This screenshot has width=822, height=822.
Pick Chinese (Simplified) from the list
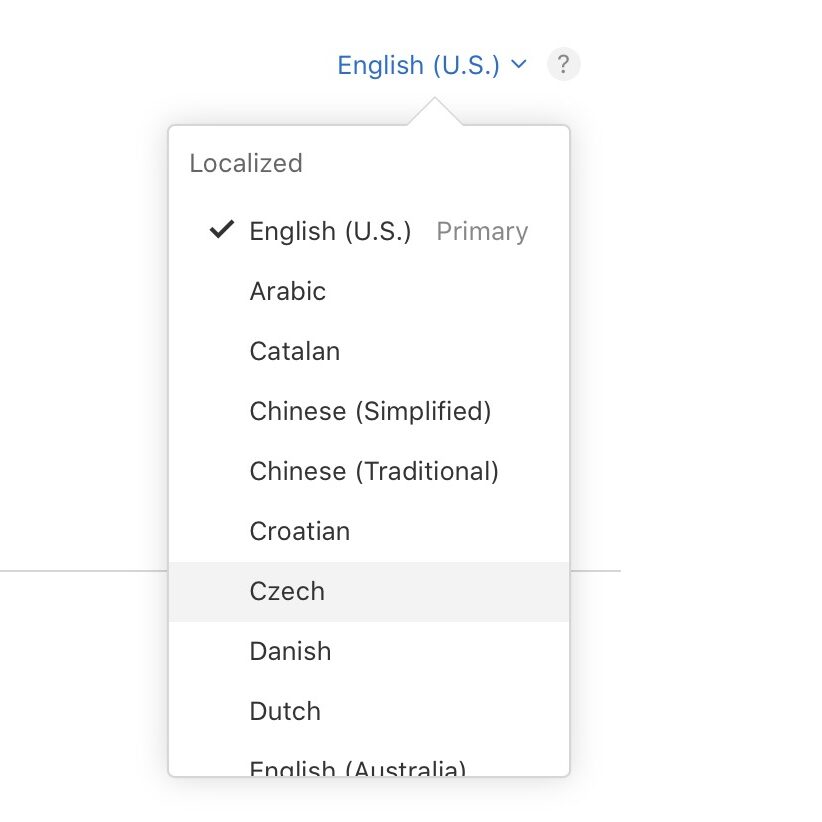370,411
